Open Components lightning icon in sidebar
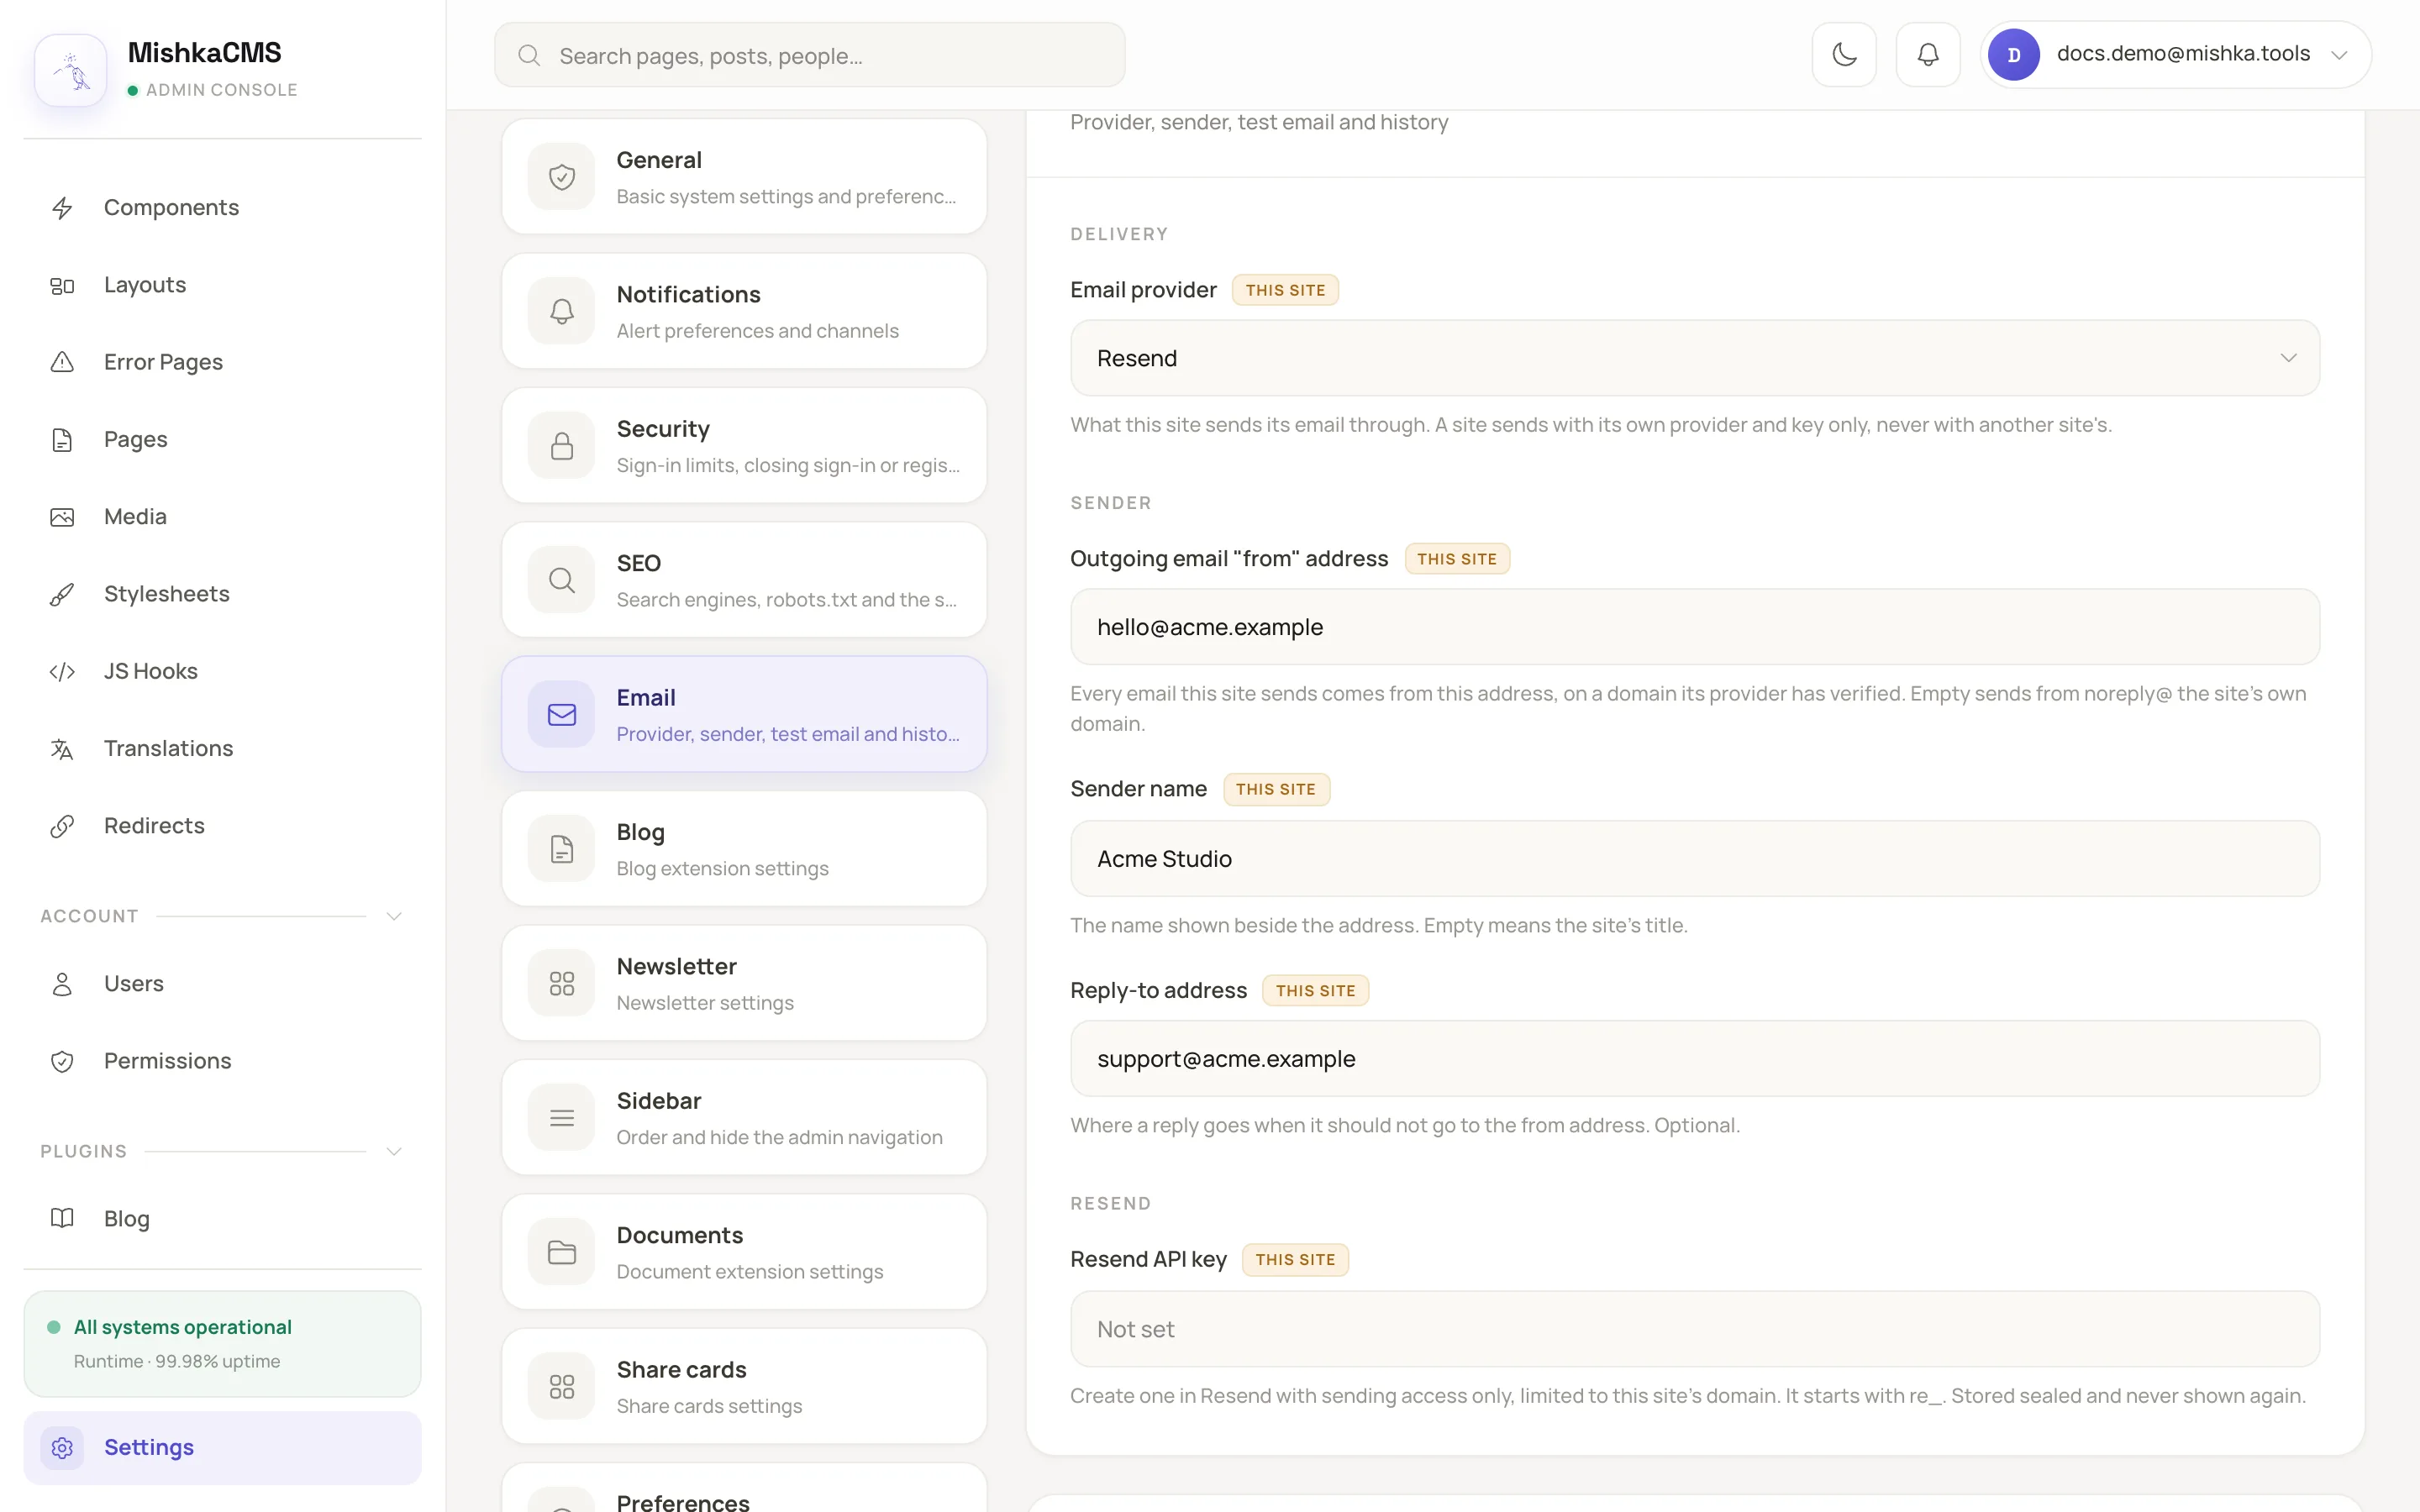Screen dimensions: 2420x1512 point(62,208)
